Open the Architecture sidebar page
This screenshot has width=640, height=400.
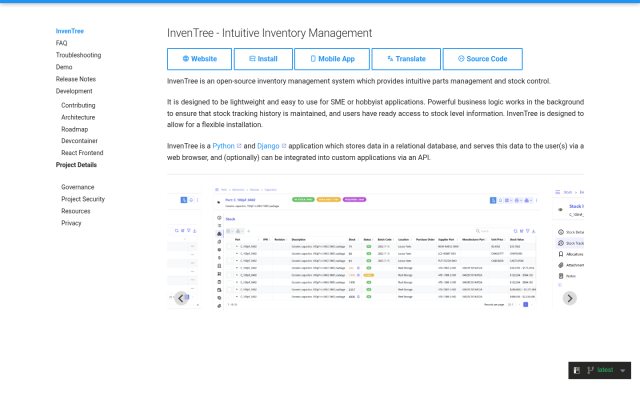point(78,117)
